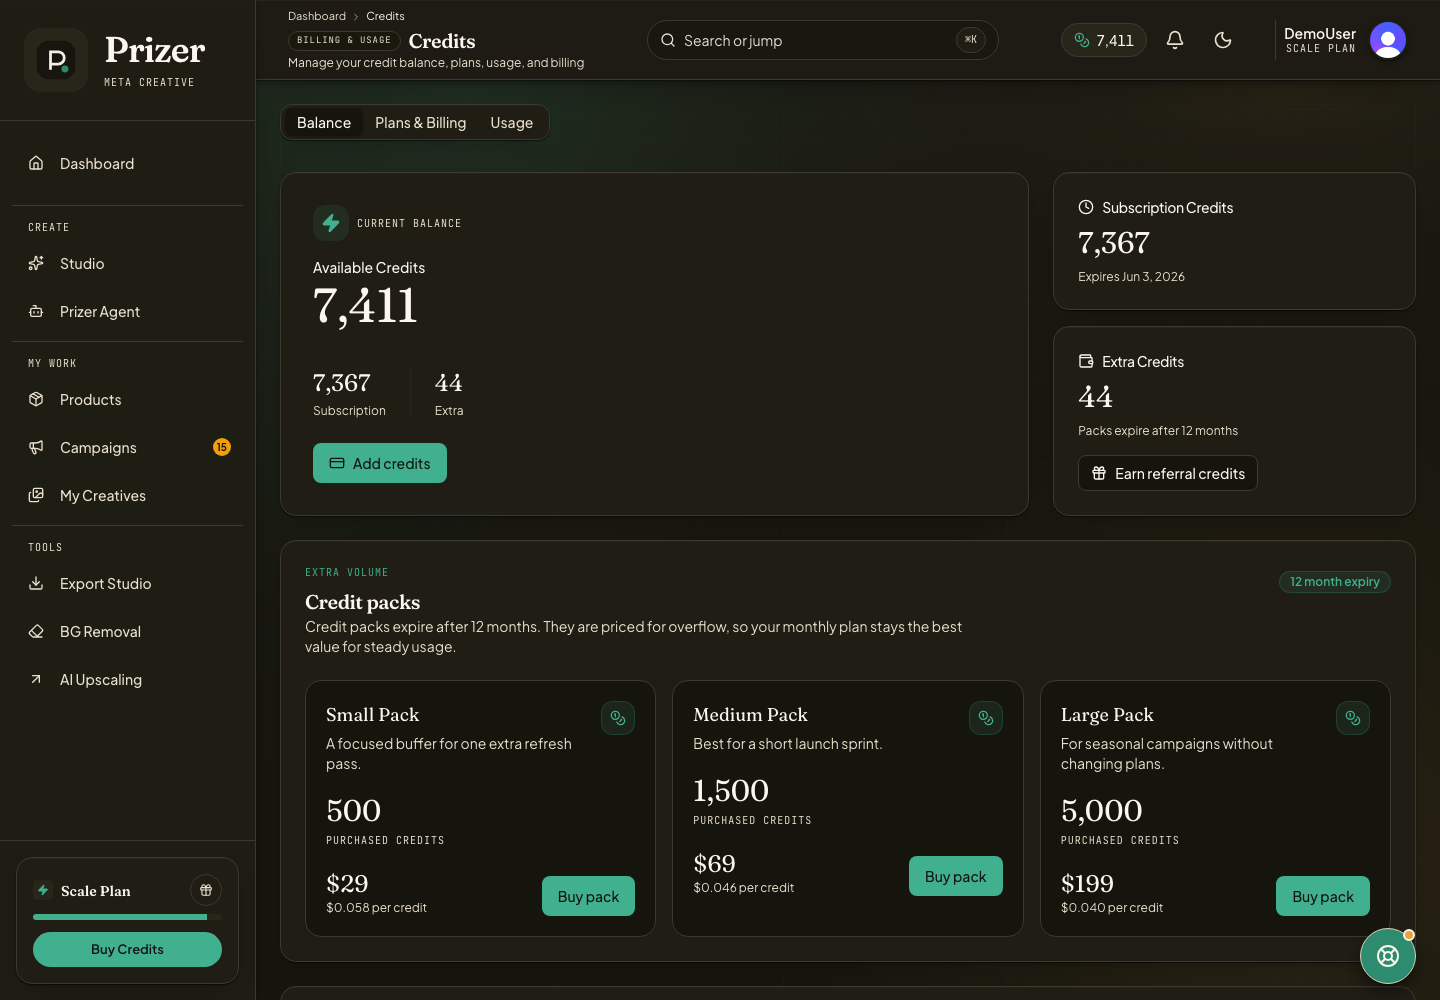Go to Products in the sidebar

click(127, 399)
